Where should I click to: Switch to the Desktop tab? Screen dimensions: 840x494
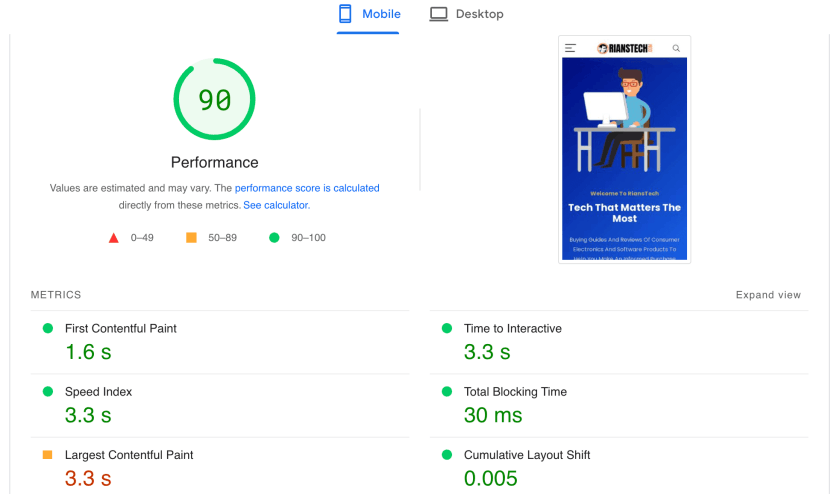pyautogui.click(x=466, y=14)
